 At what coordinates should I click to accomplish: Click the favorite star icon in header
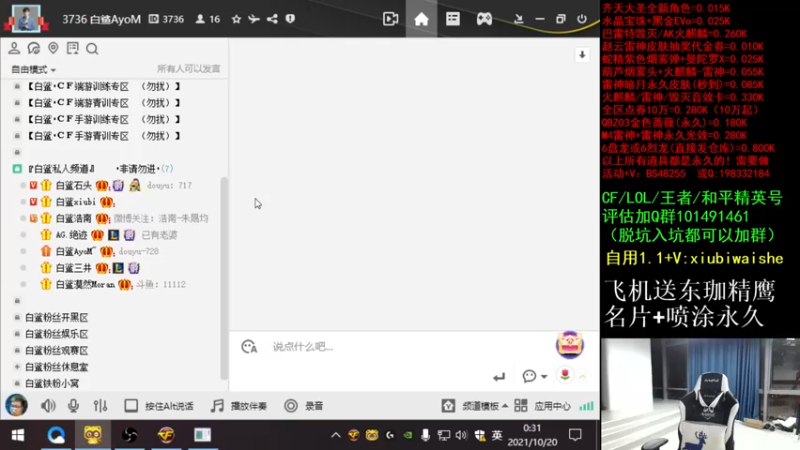point(236,19)
